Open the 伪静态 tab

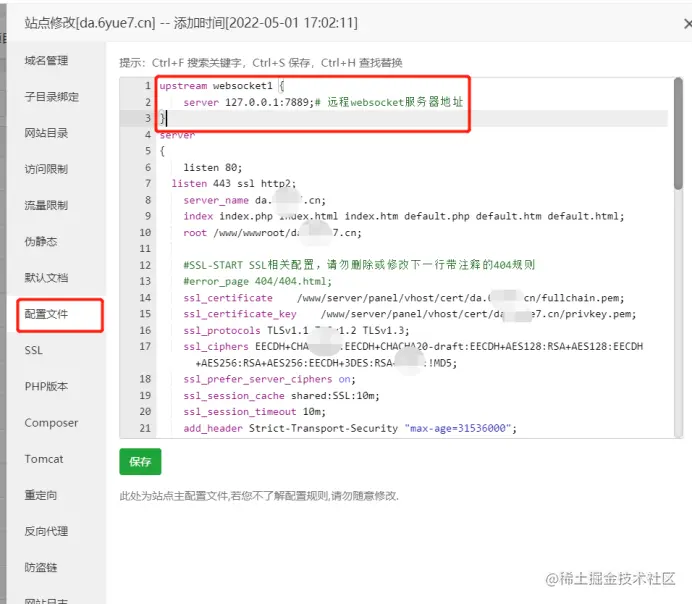click(41, 242)
